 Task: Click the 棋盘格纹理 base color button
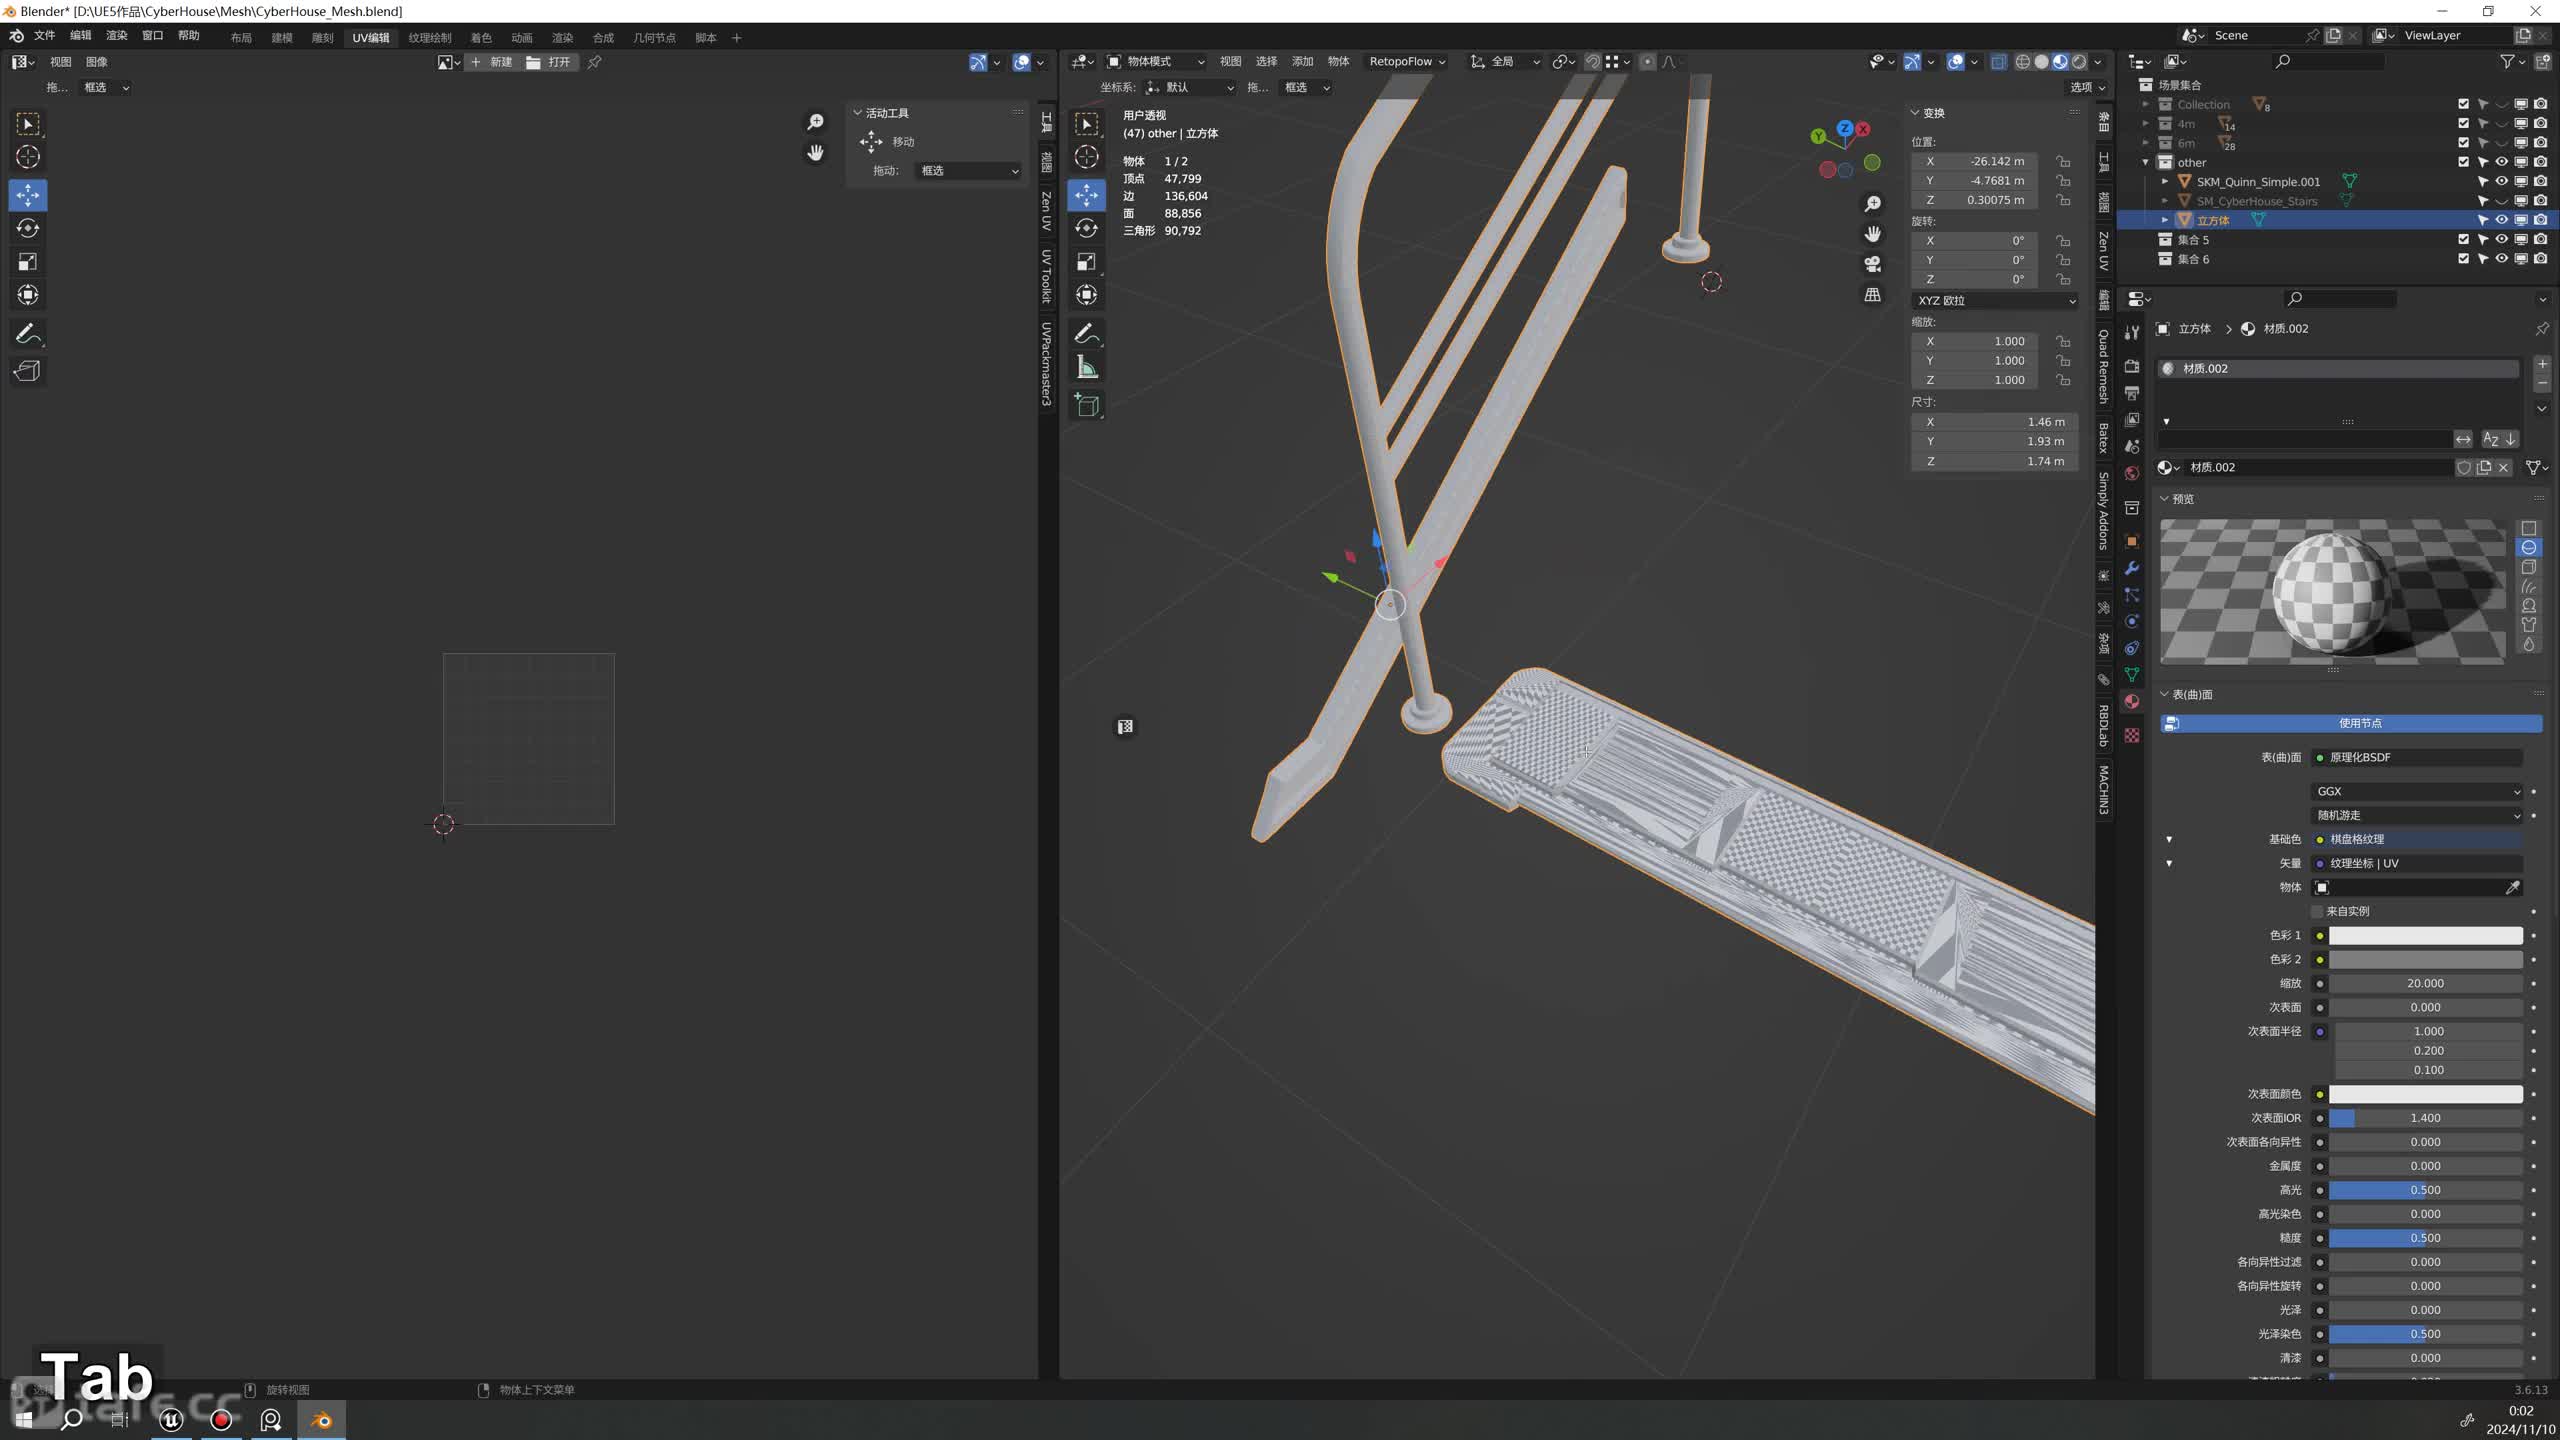[2418, 839]
